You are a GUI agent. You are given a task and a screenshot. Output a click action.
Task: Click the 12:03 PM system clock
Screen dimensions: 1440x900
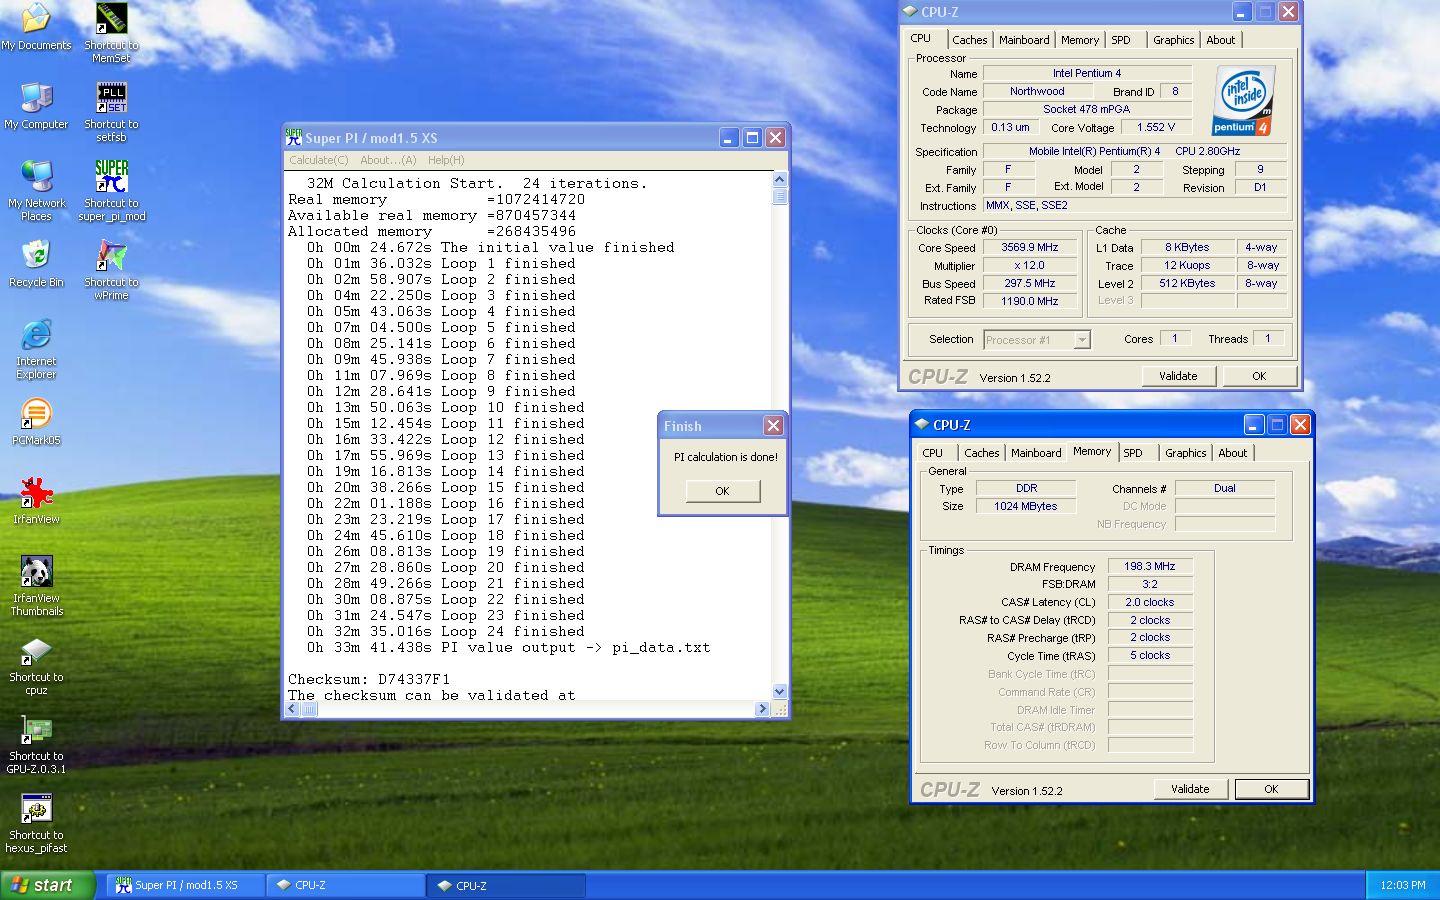click(x=1402, y=885)
